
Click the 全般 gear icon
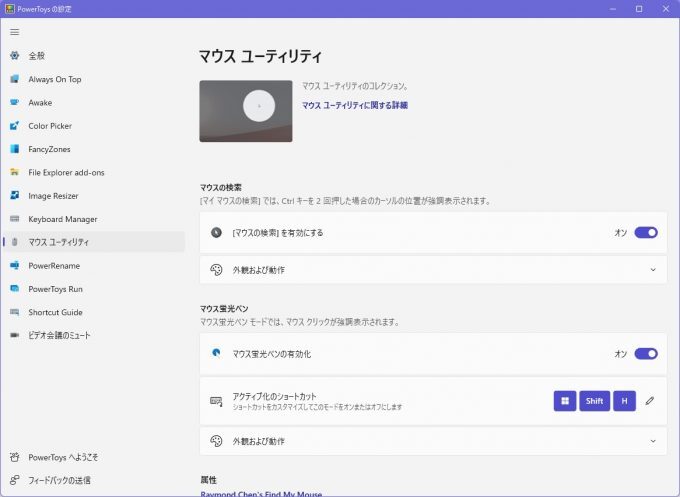click(15, 56)
